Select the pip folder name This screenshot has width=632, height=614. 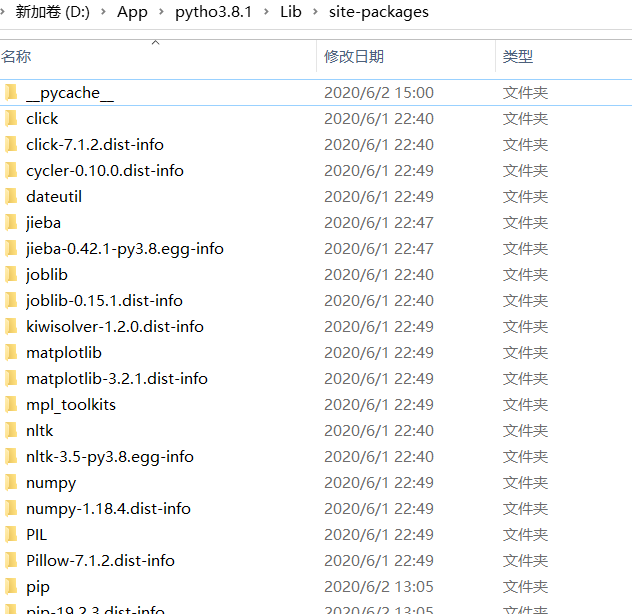tap(38, 587)
